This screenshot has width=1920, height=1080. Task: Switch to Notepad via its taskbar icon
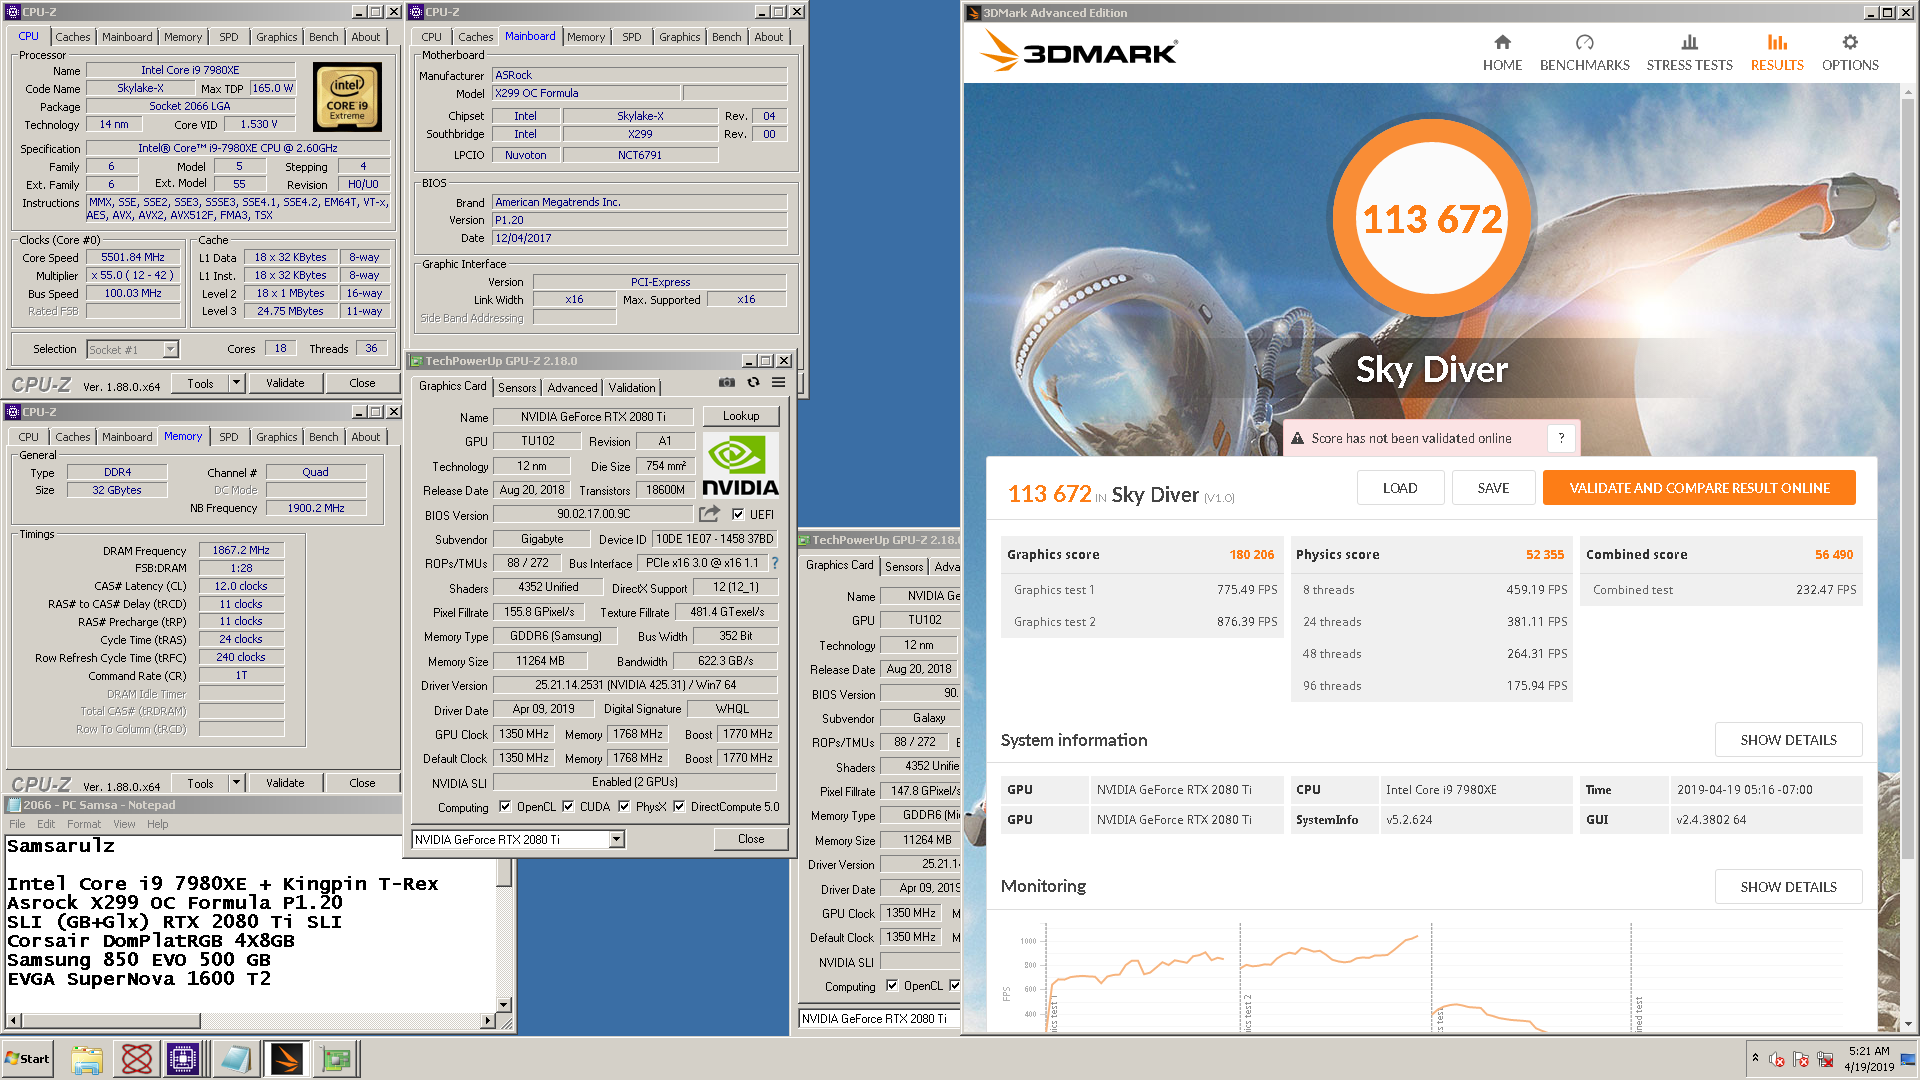pyautogui.click(x=235, y=1059)
